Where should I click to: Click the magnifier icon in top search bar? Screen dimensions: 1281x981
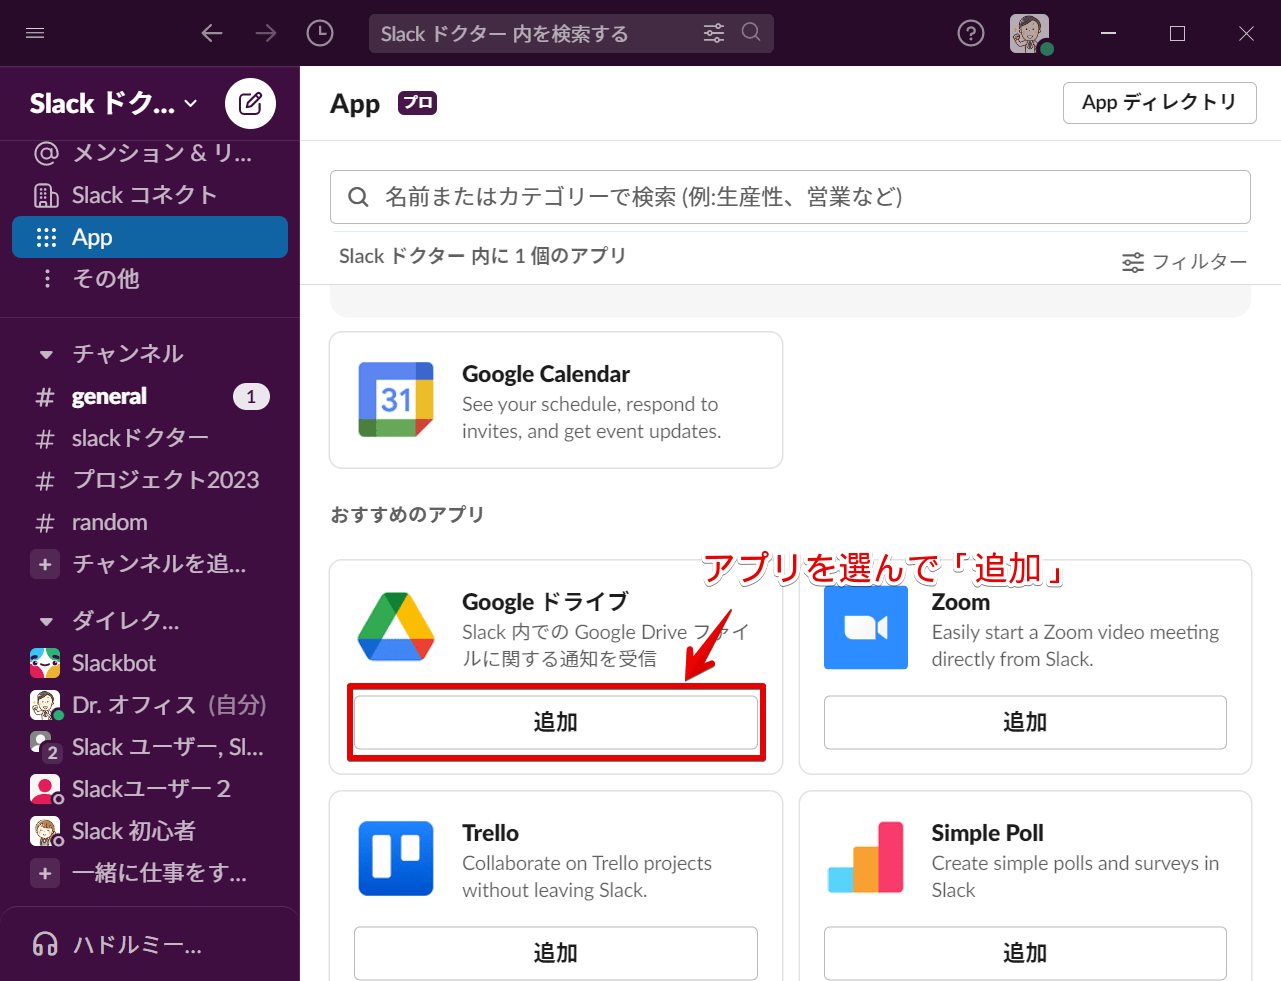click(x=751, y=32)
